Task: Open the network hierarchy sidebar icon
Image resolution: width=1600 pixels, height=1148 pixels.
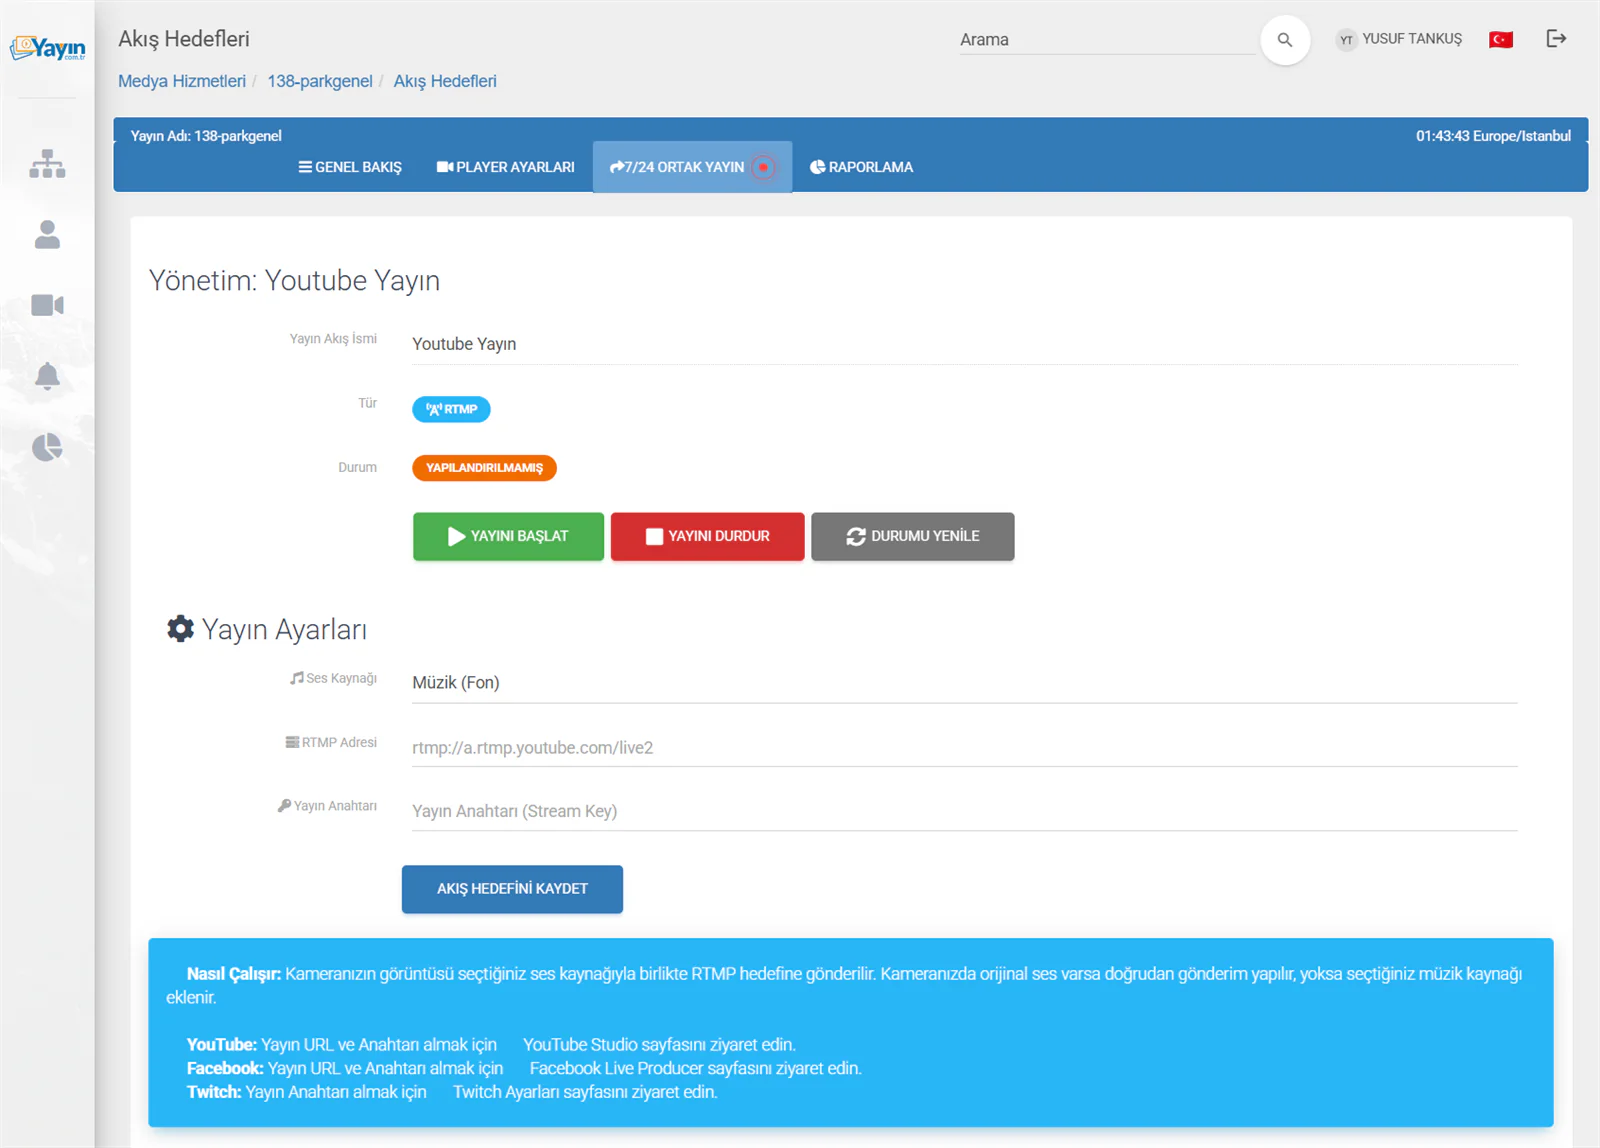Action: click(x=47, y=164)
